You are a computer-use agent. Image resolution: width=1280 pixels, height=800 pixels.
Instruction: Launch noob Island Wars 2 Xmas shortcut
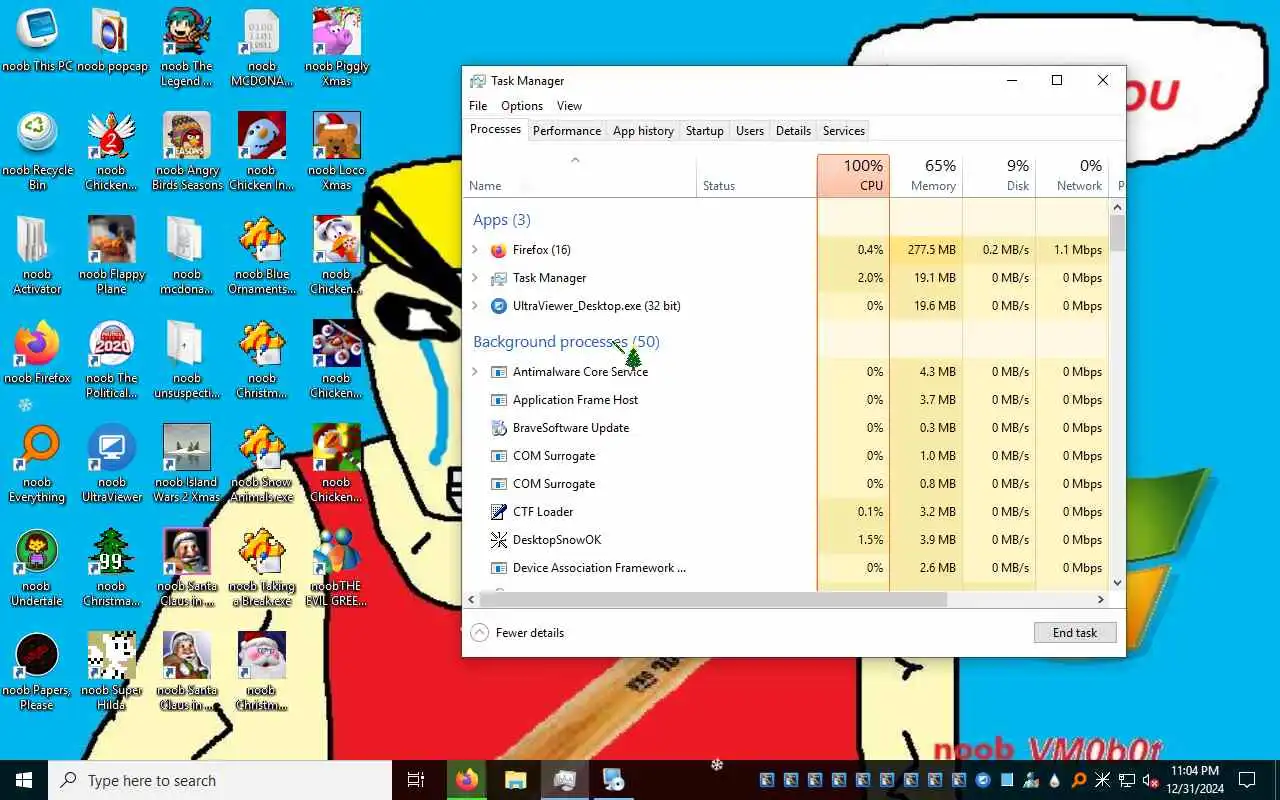(187, 464)
